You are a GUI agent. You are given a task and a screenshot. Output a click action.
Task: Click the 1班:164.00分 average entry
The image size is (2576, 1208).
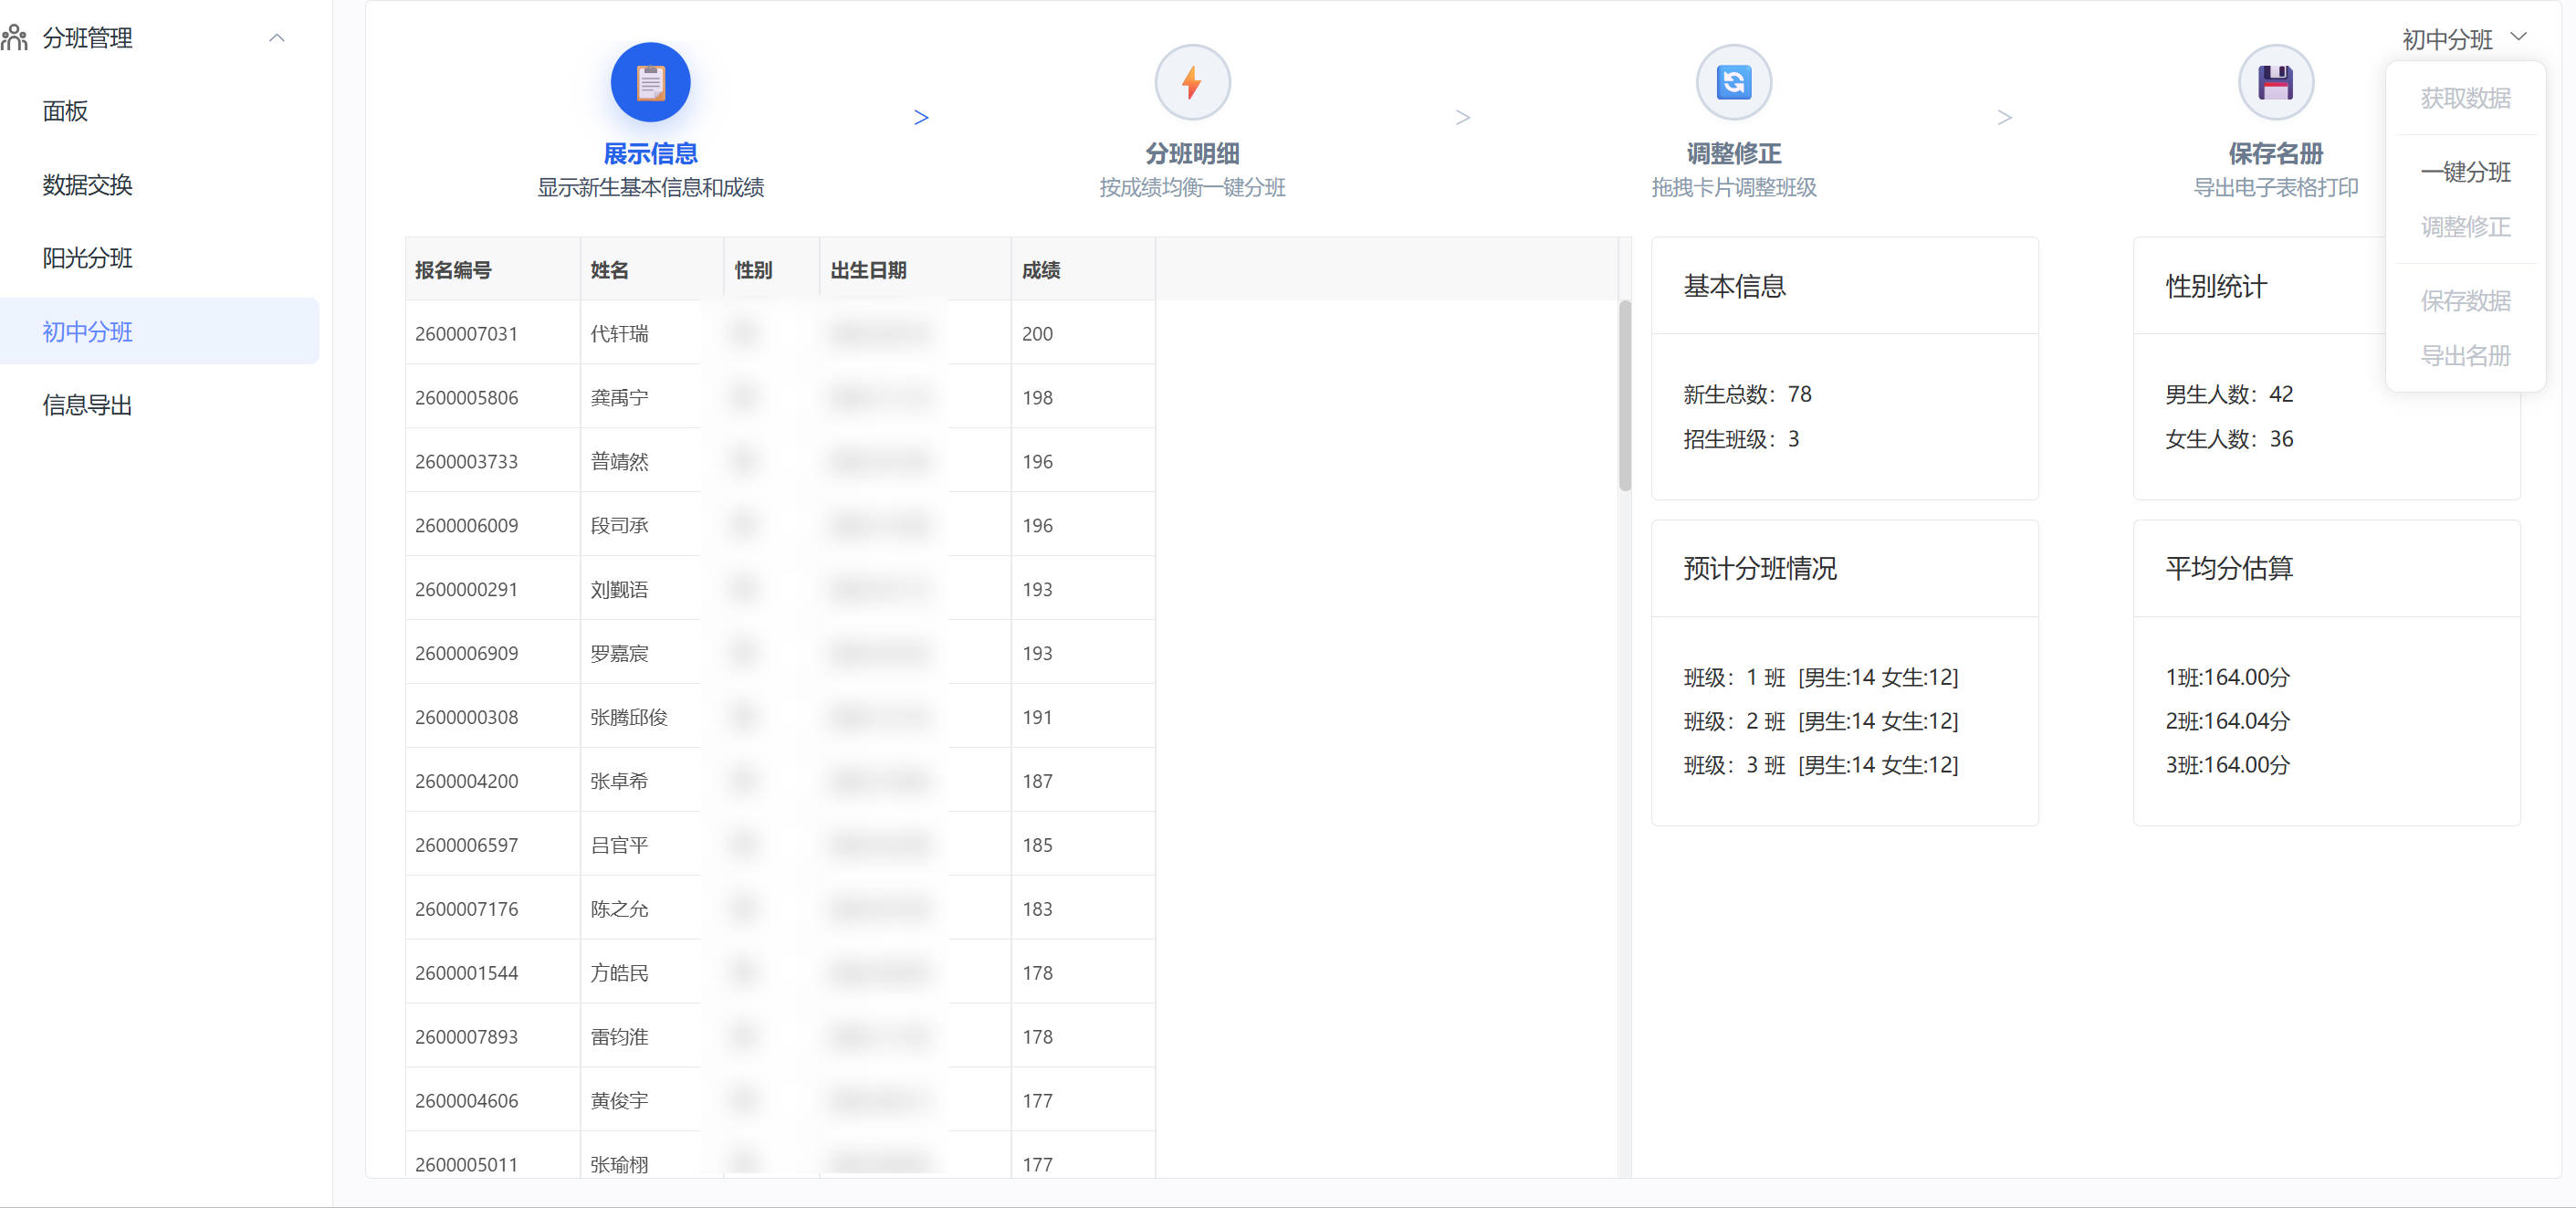2227,678
